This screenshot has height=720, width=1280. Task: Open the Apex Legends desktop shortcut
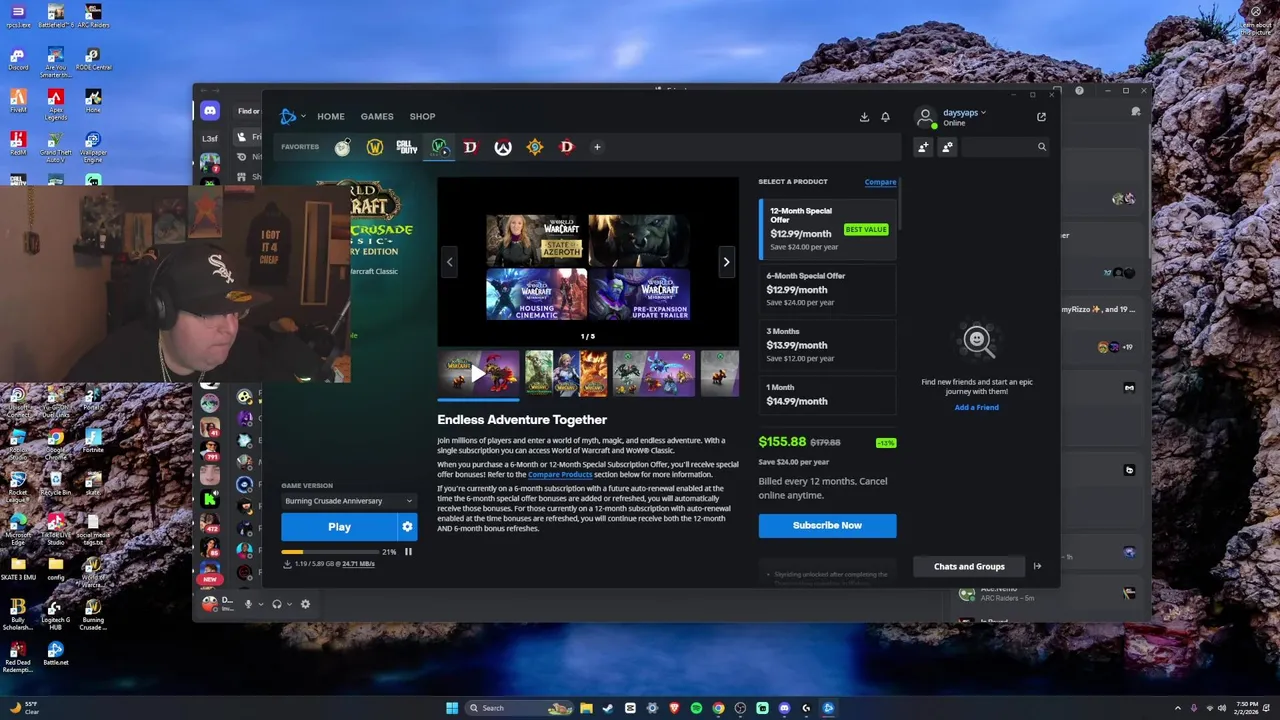pyautogui.click(x=55, y=104)
